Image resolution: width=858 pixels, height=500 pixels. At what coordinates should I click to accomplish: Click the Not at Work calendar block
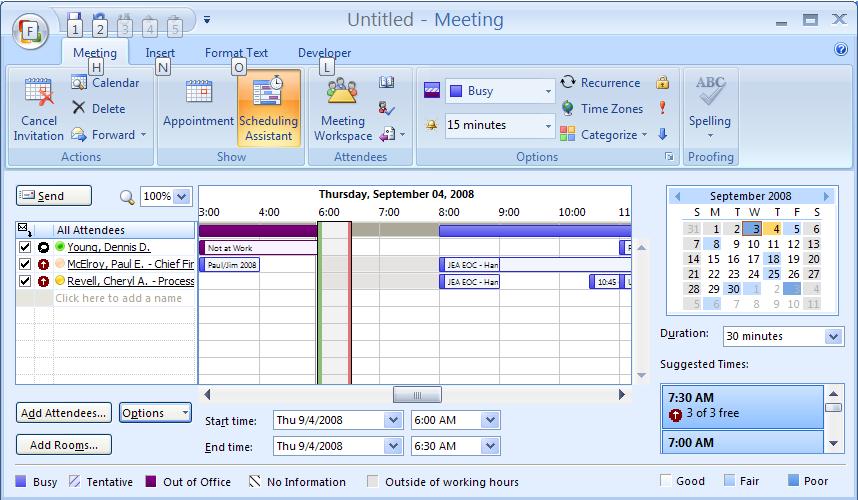click(x=258, y=248)
